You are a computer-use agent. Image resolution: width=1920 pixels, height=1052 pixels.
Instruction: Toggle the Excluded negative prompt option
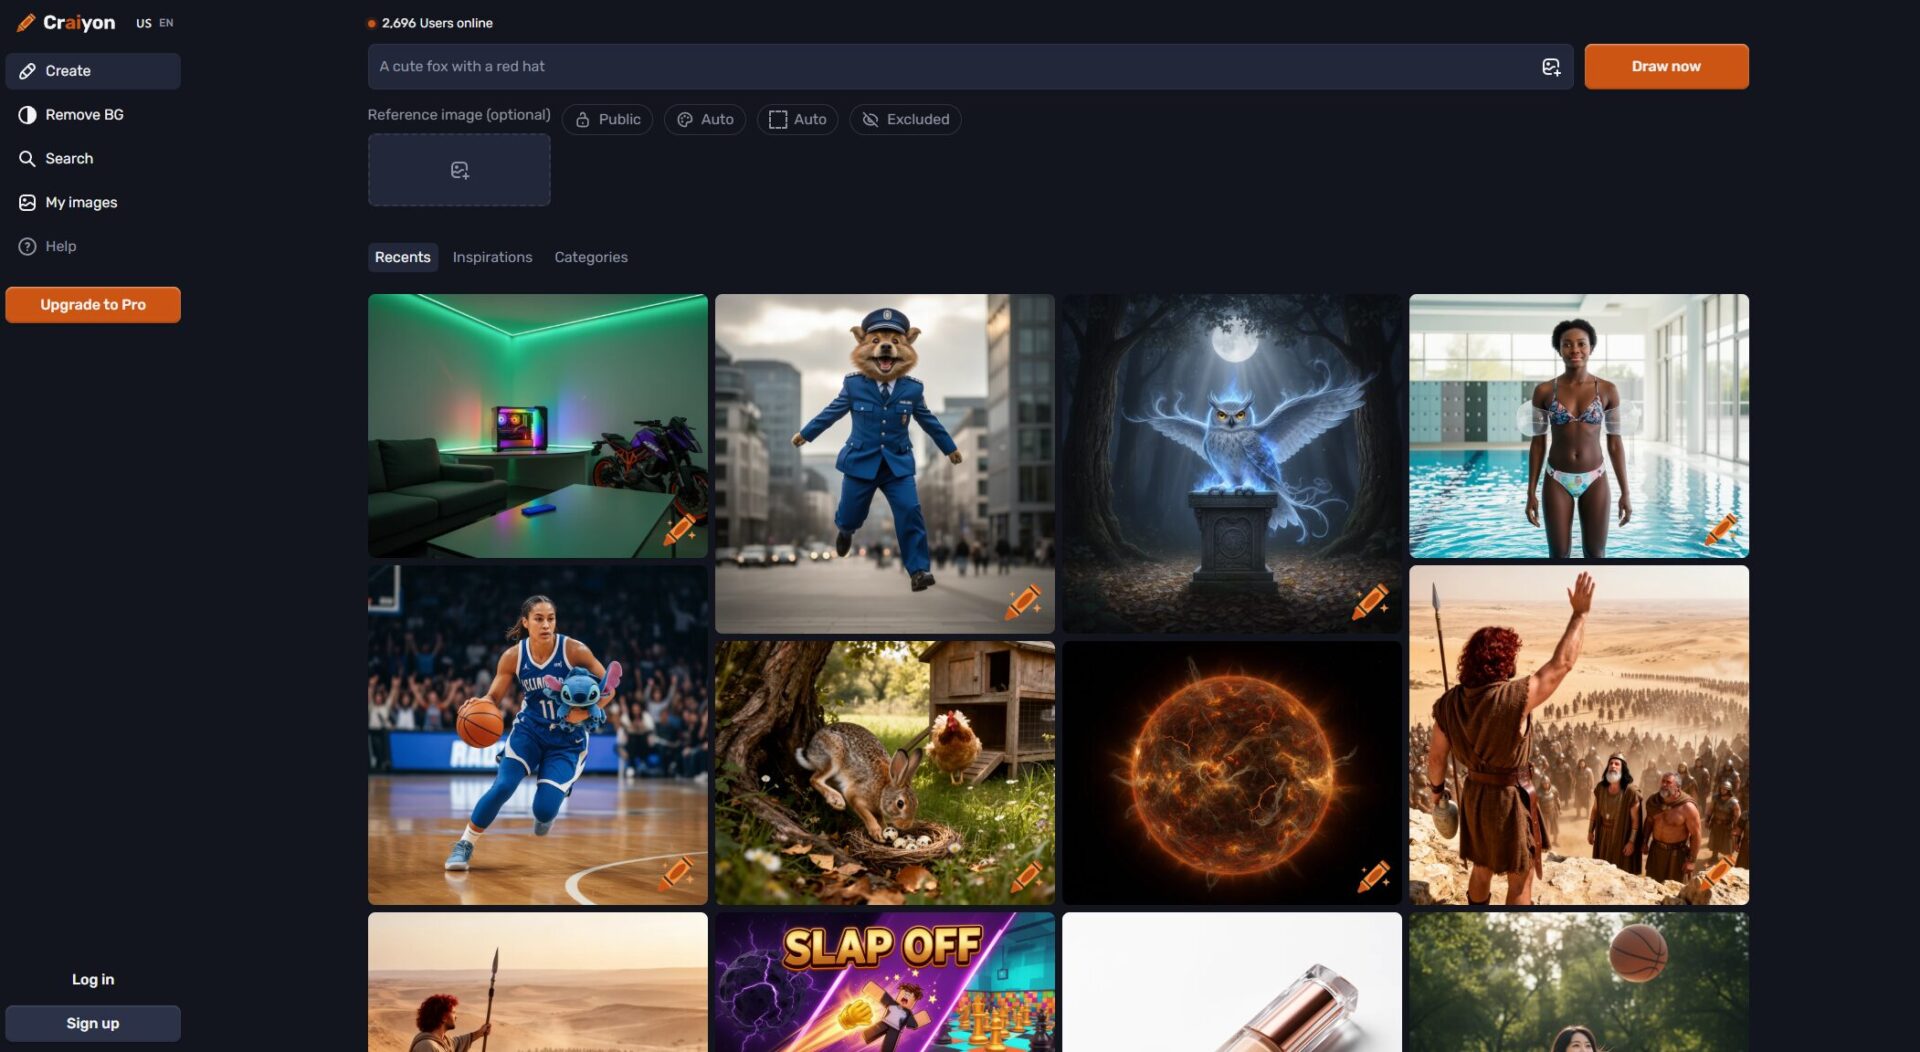pos(905,120)
